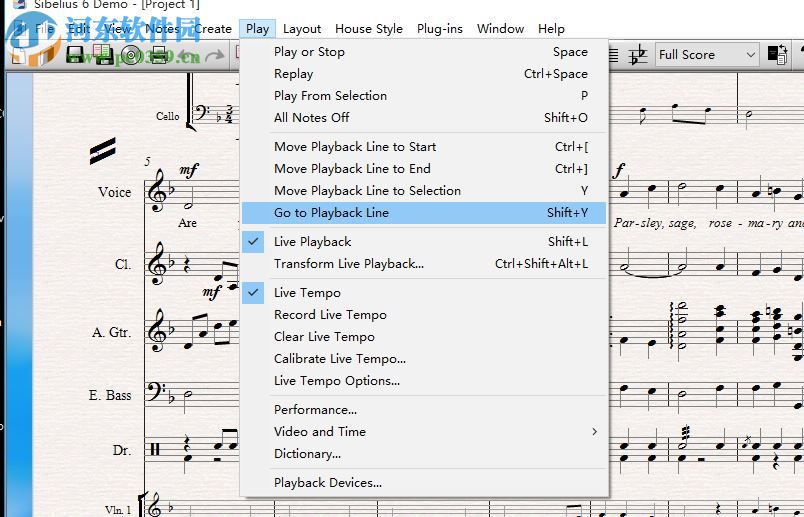Open the Create menu
Image resolution: width=804 pixels, height=517 pixels.
click(x=212, y=29)
